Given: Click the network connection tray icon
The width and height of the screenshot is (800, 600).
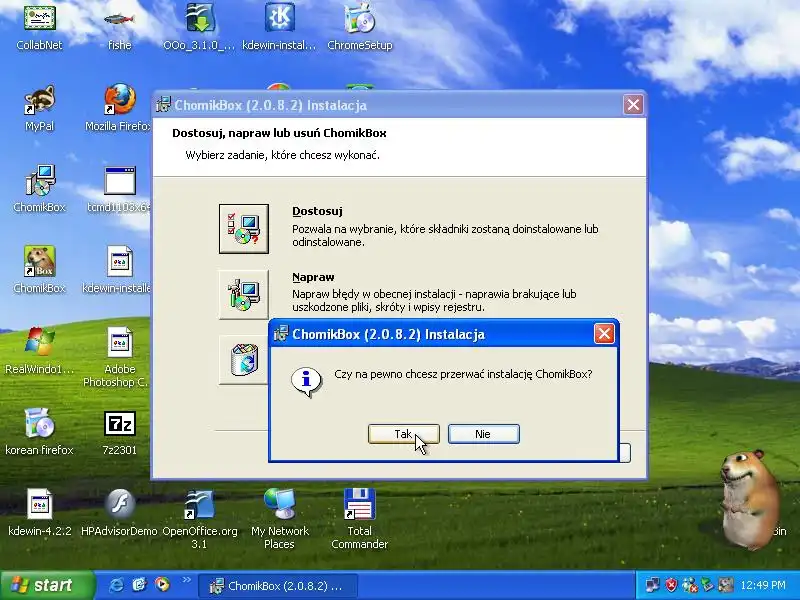Looking at the screenshot, I should tap(652, 585).
